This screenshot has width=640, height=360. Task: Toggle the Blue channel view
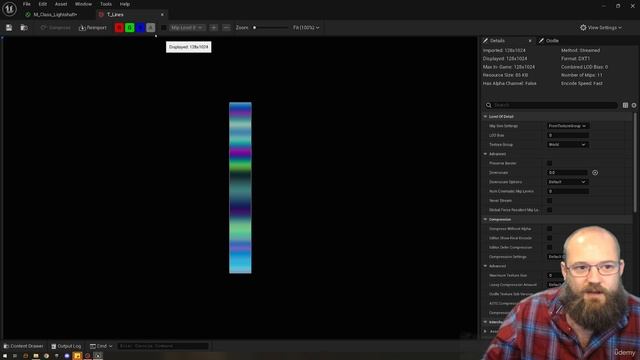(140, 28)
